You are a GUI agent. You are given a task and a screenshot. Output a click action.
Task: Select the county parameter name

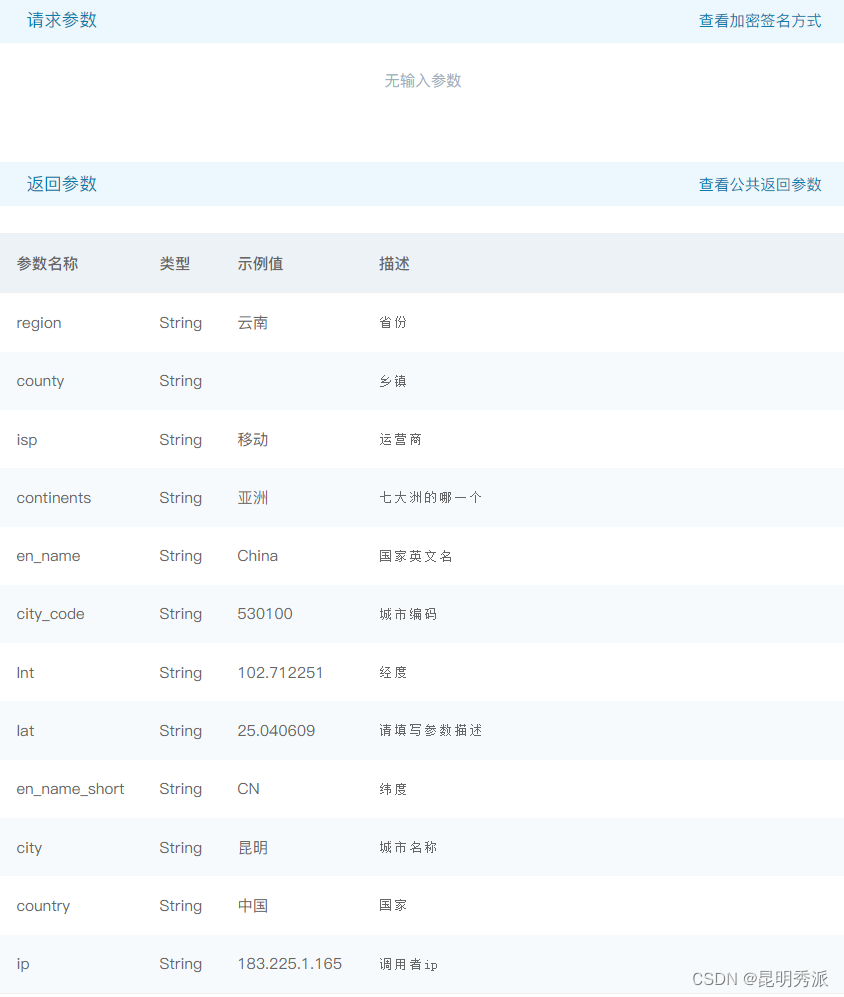pyautogui.click(x=40, y=382)
